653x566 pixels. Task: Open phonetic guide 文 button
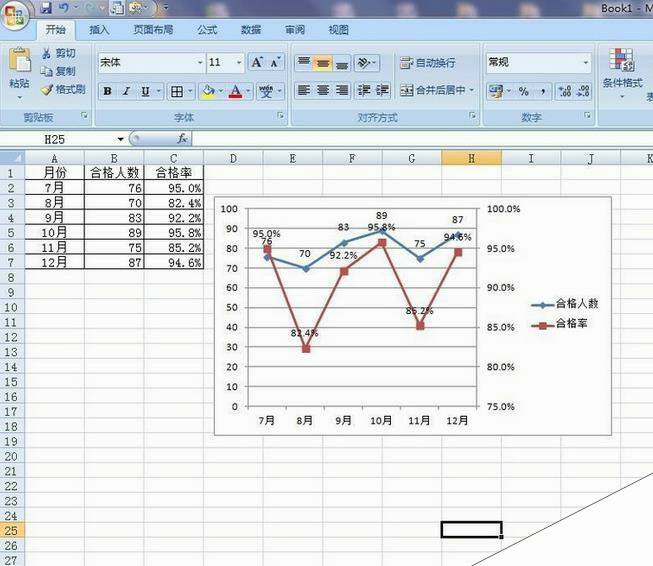[x=266, y=91]
